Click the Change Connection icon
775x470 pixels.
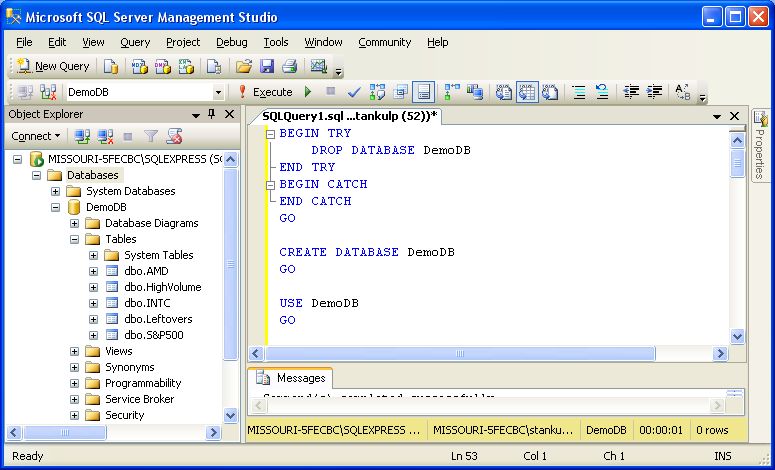click(x=47, y=92)
